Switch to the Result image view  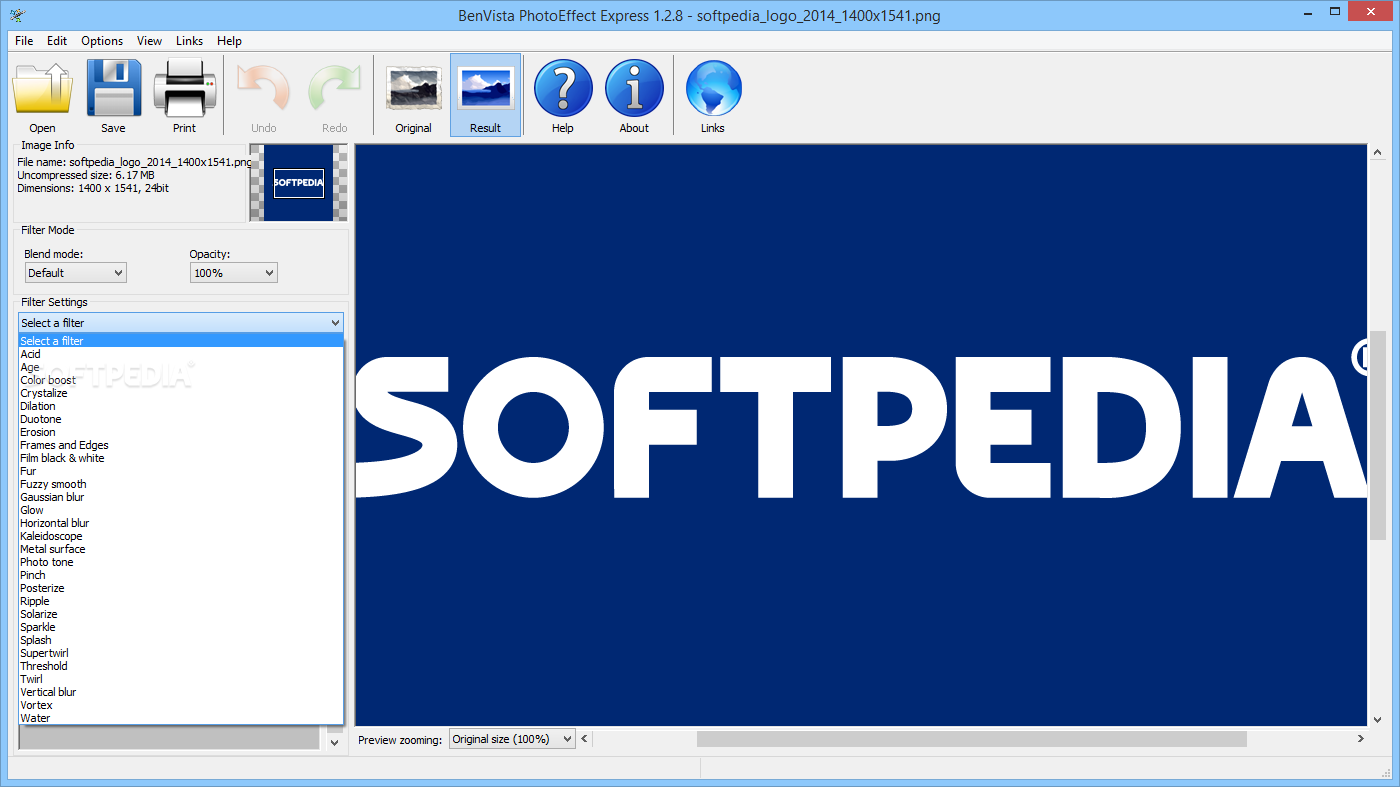tap(485, 95)
